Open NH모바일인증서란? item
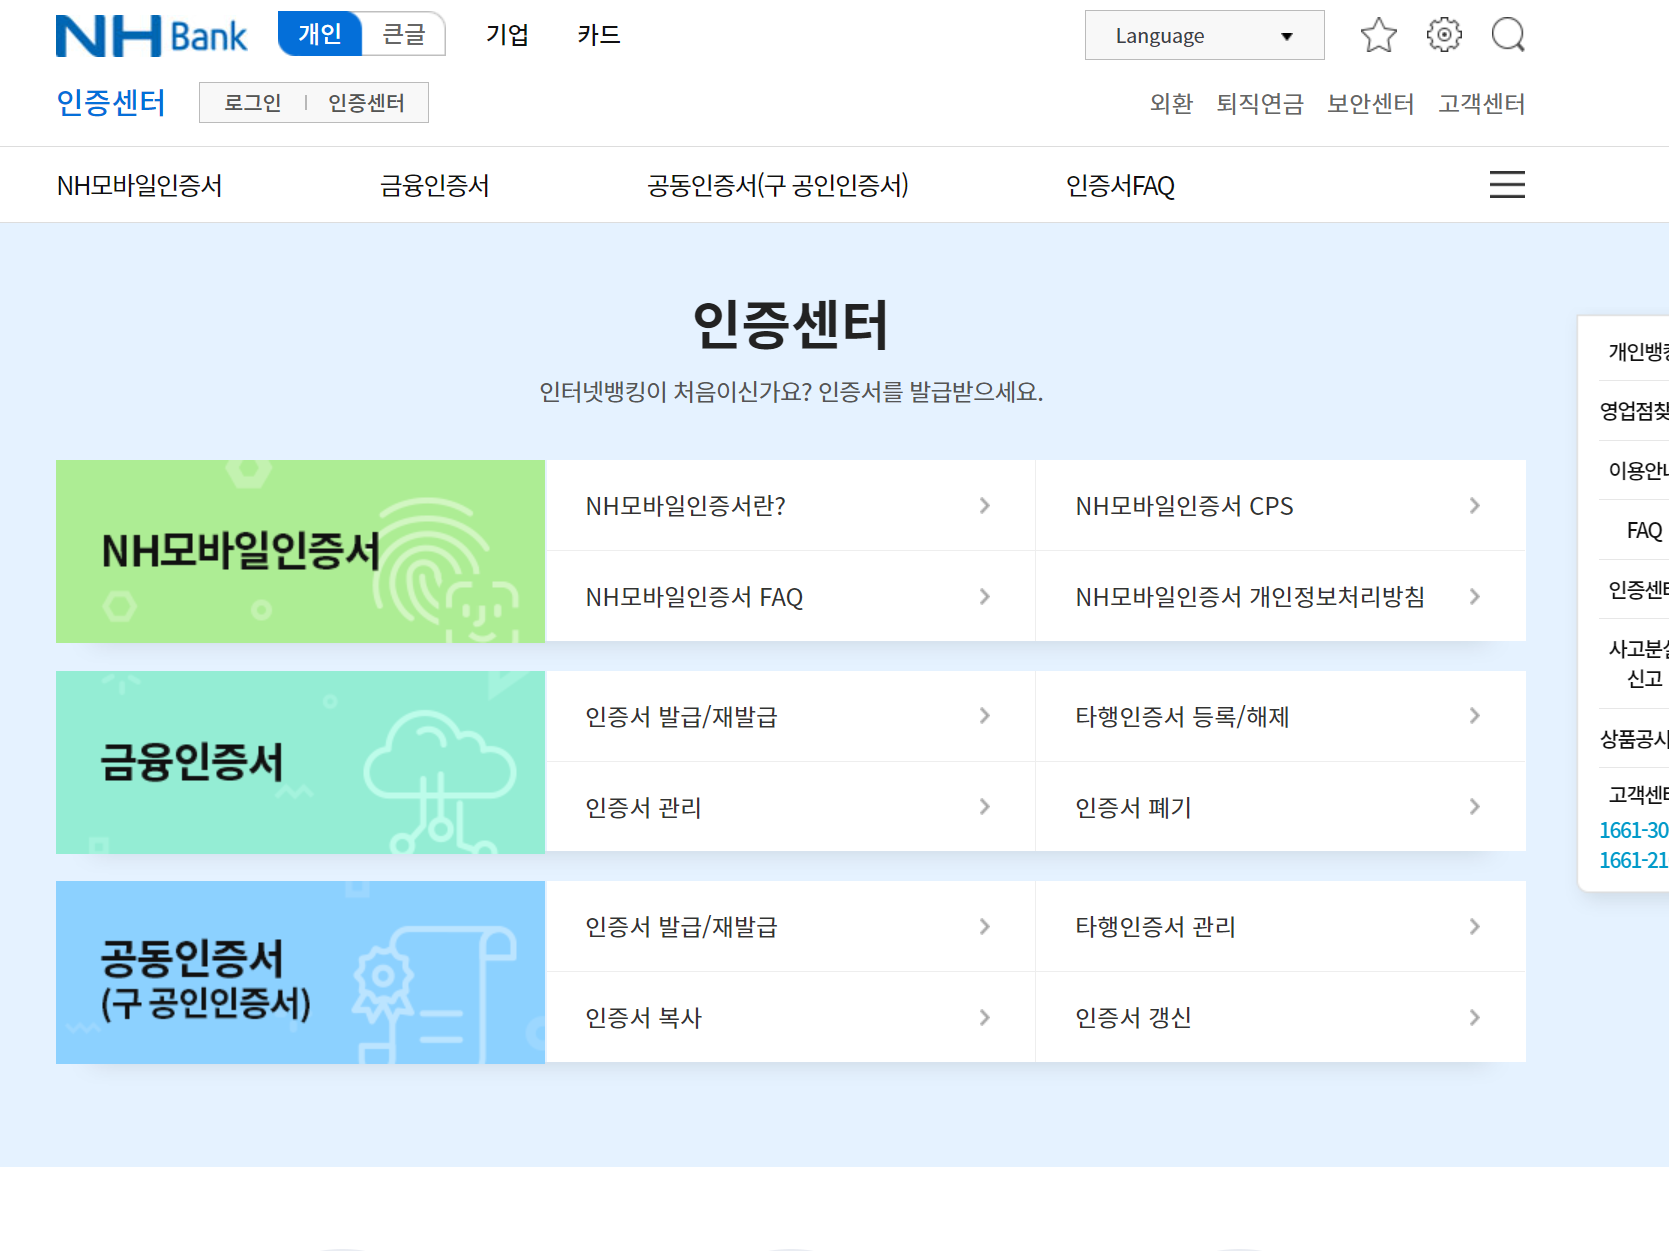Viewport: 1669px width, 1251px height. [x=790, y=506]
